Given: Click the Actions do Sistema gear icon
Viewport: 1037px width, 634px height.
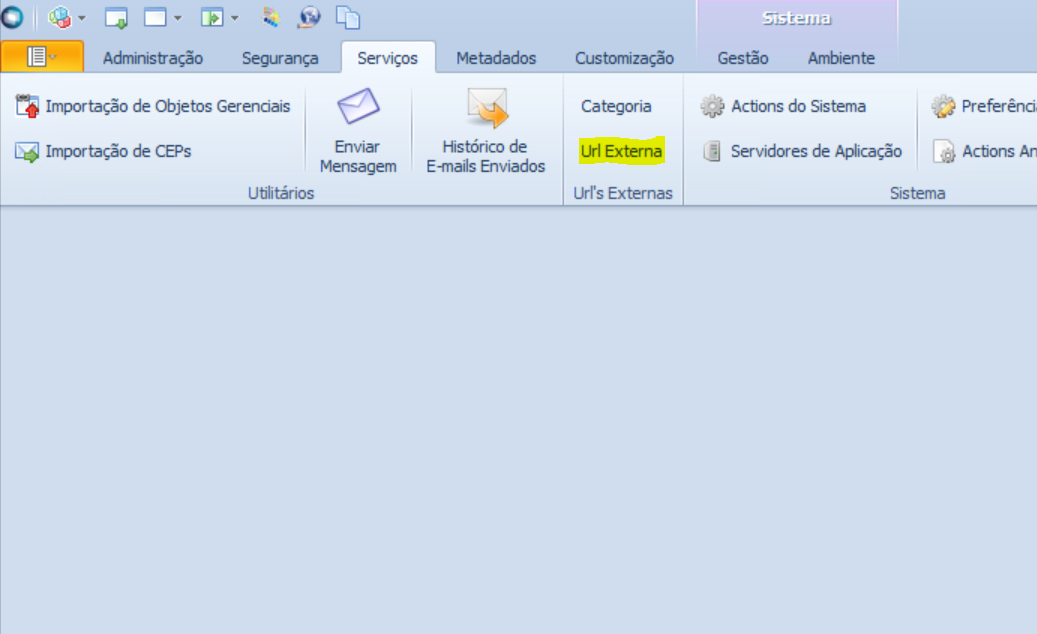Looking at the screenshot, I should coord(712,106).
